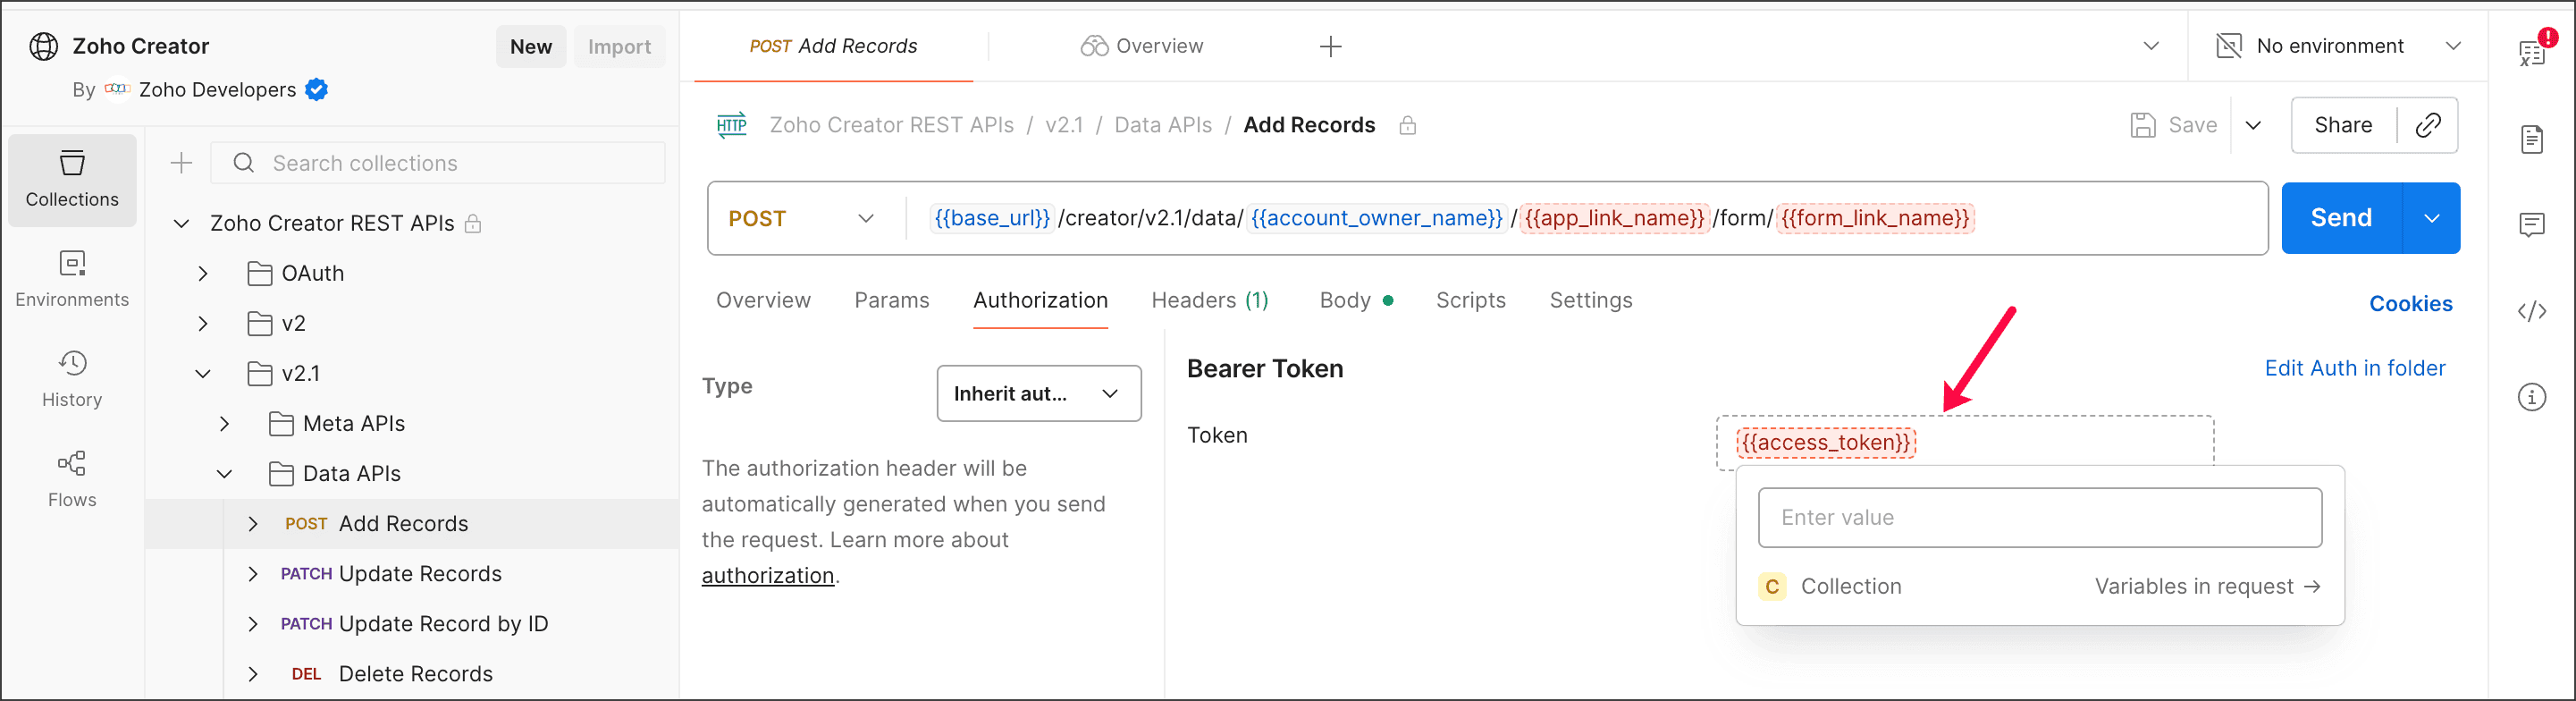Open the POST method dropdown

802,218
